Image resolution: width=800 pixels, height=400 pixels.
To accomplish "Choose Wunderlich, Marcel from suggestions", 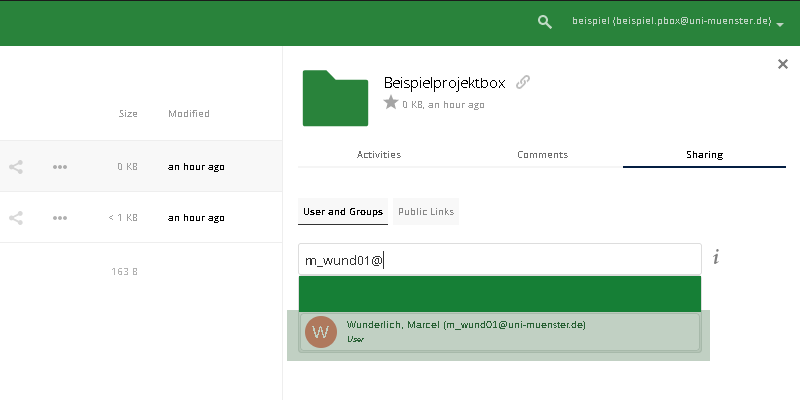I will tap(500, 332).
